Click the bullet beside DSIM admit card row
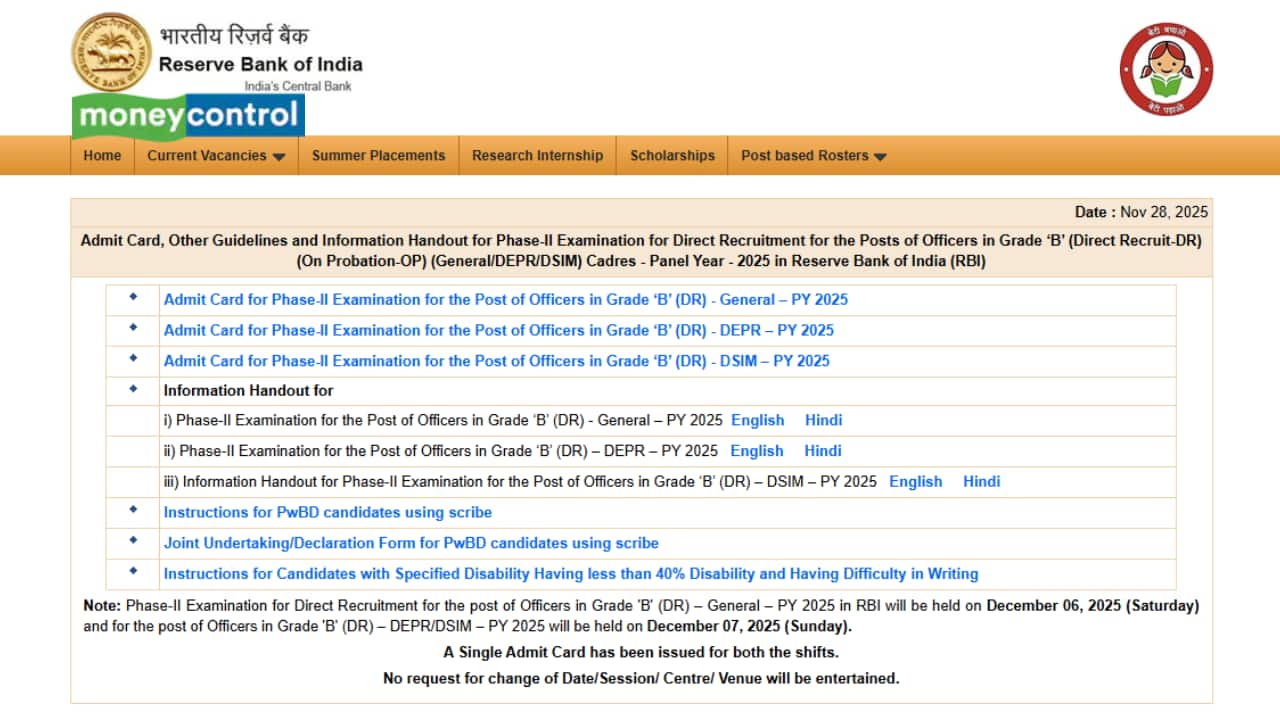 coord(132,360)
